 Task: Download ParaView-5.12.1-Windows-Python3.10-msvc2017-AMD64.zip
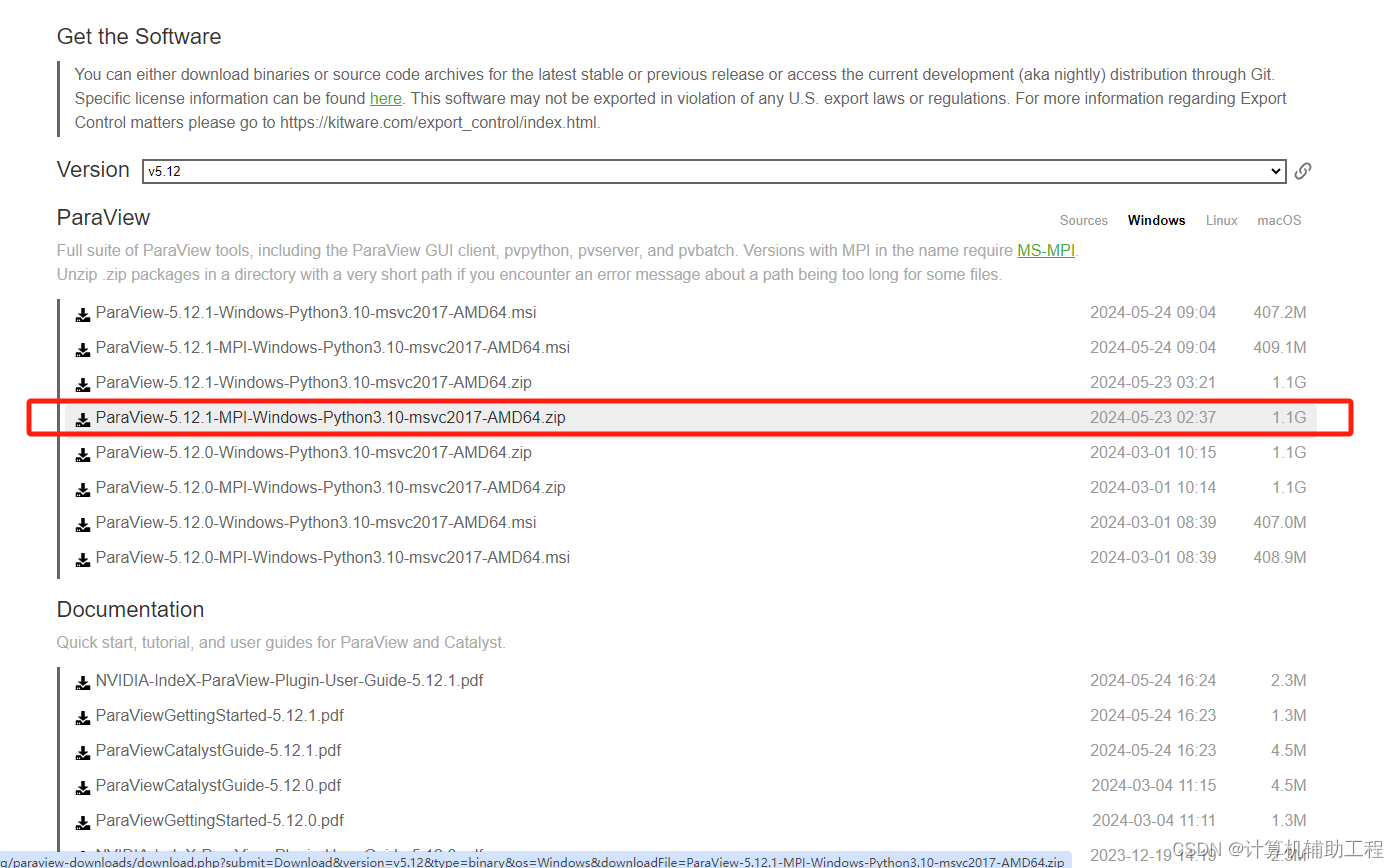pos(314,382)
